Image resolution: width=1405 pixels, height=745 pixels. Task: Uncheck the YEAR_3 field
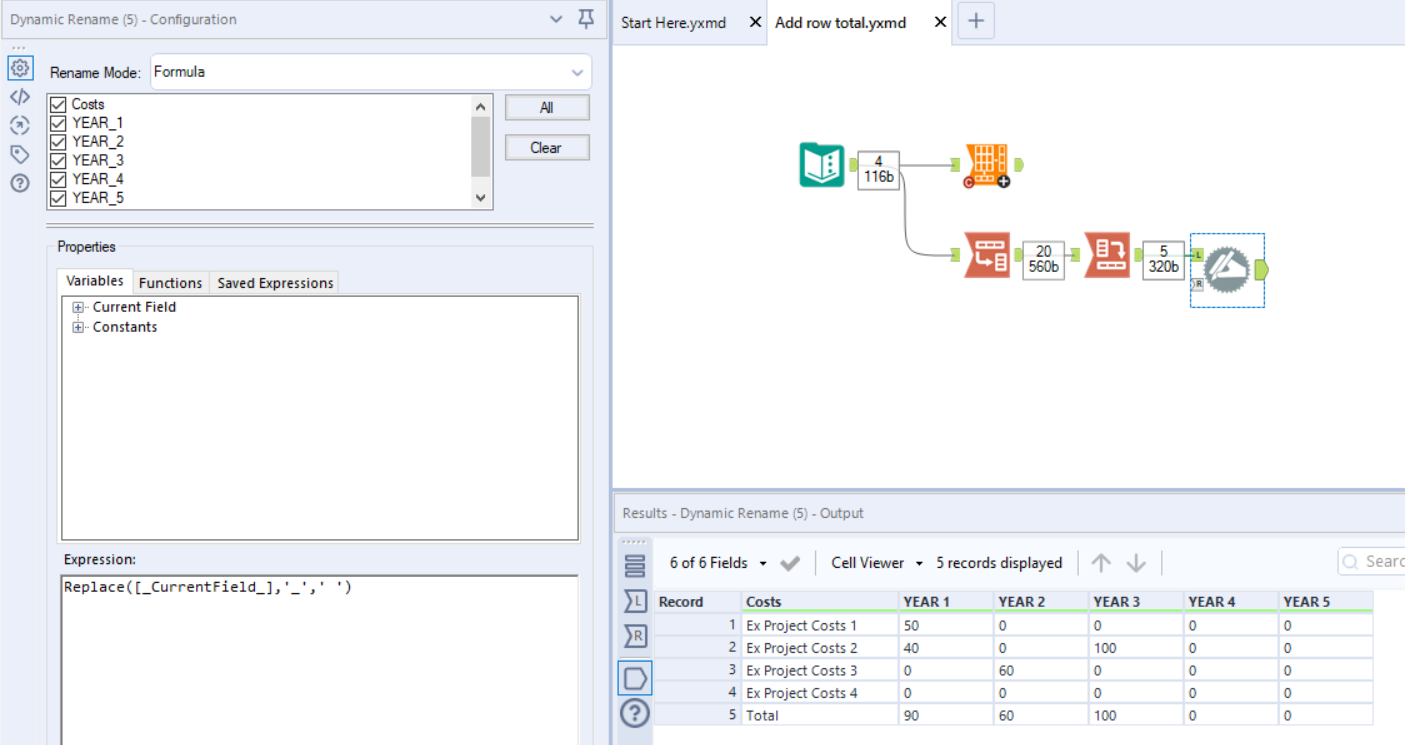click(58, 160)
